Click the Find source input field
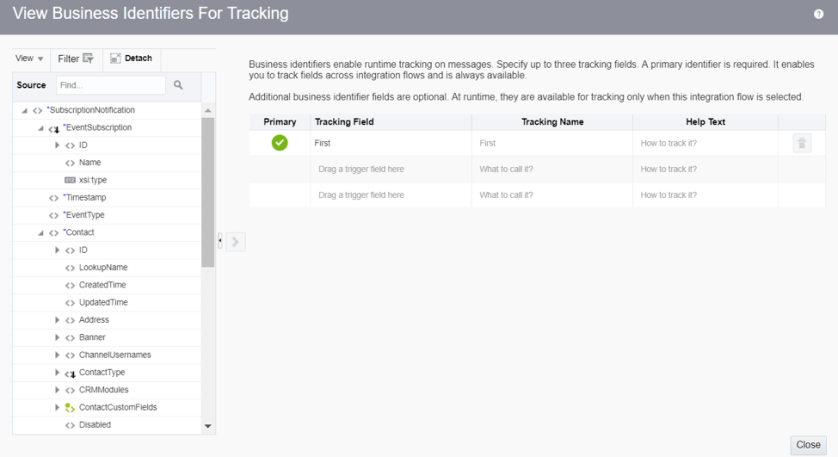This screenshot has height=457, width=838. pos(110,86)
